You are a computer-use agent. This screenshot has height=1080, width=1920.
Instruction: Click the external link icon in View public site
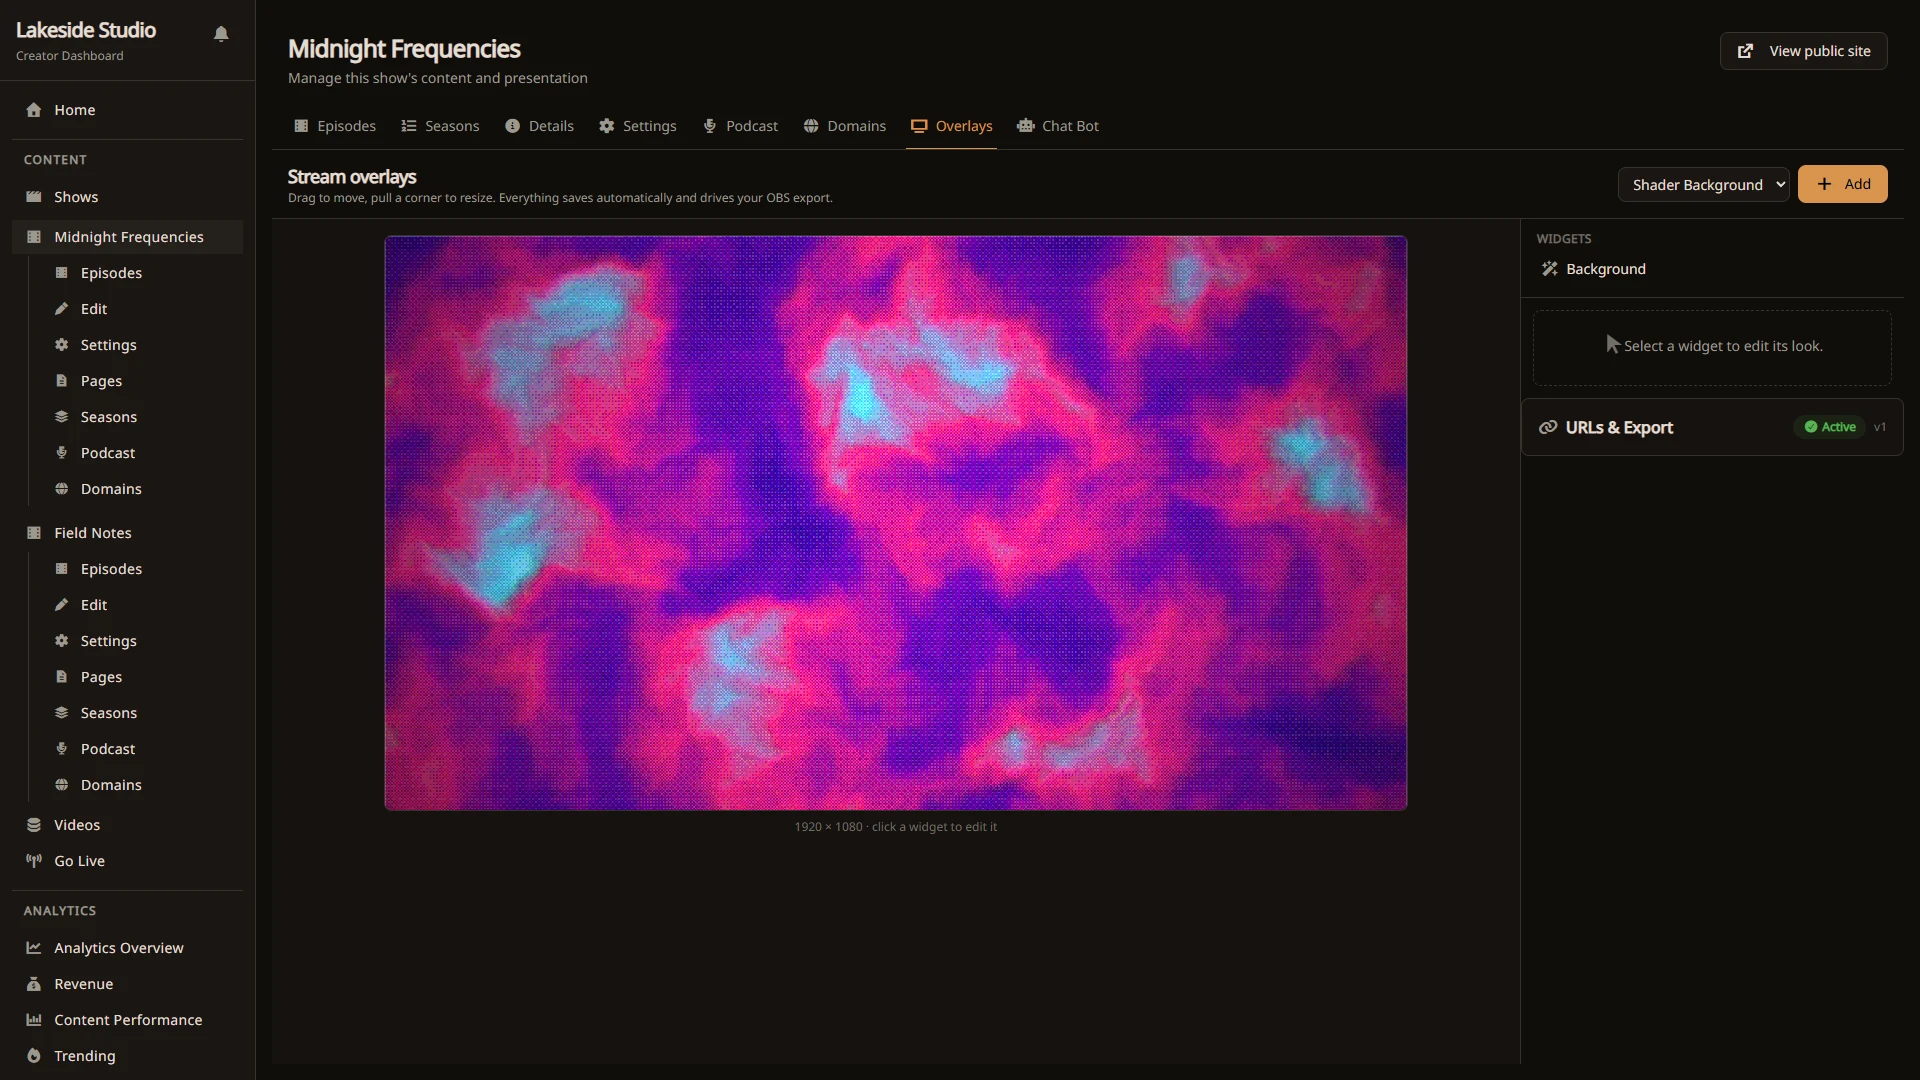[1745, 51]
